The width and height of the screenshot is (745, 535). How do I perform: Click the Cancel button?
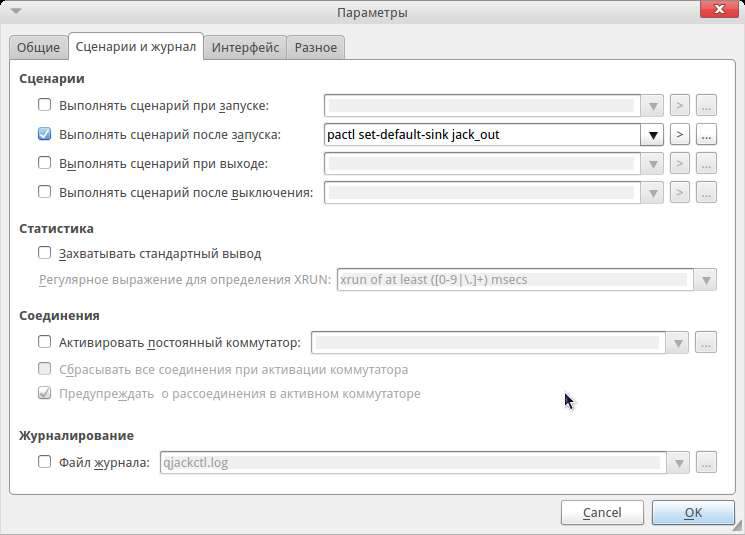602,513
